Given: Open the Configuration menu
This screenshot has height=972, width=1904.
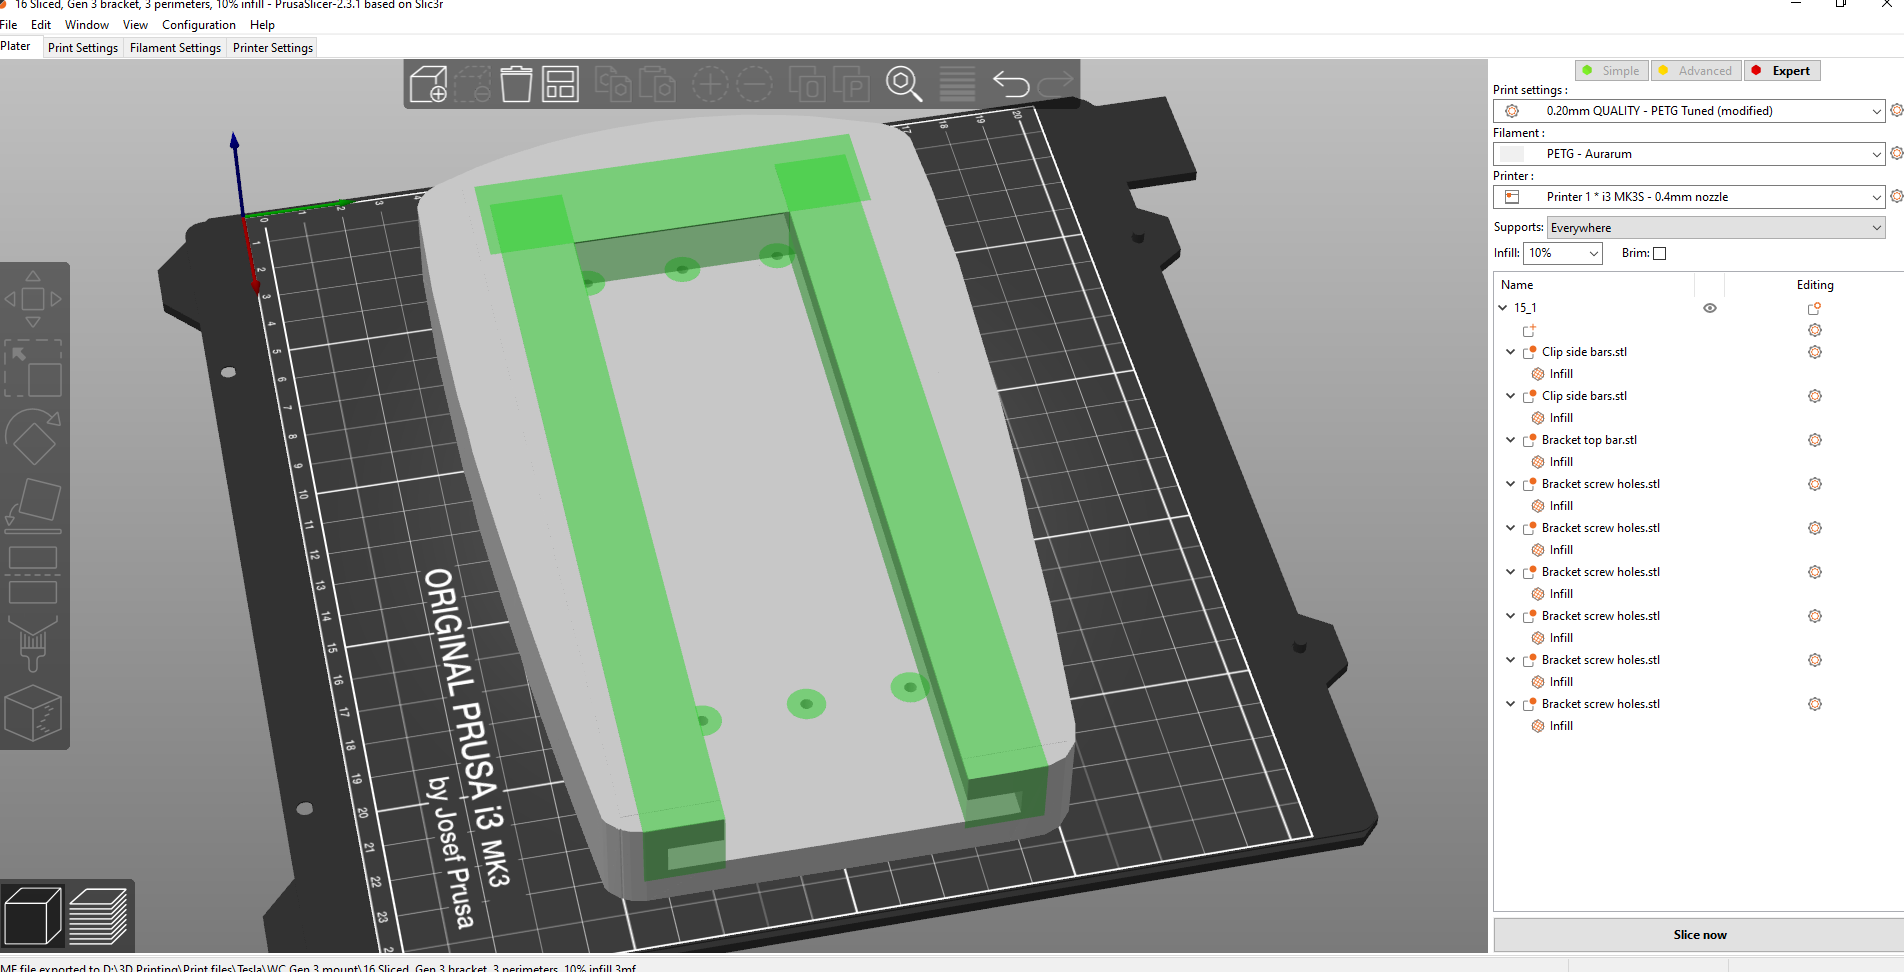Looking at the screenshot, I should (x=199, y=25).
